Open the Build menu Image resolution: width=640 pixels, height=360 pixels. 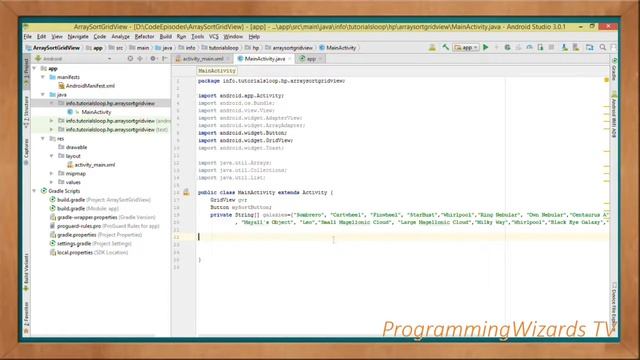coord(165,37)
